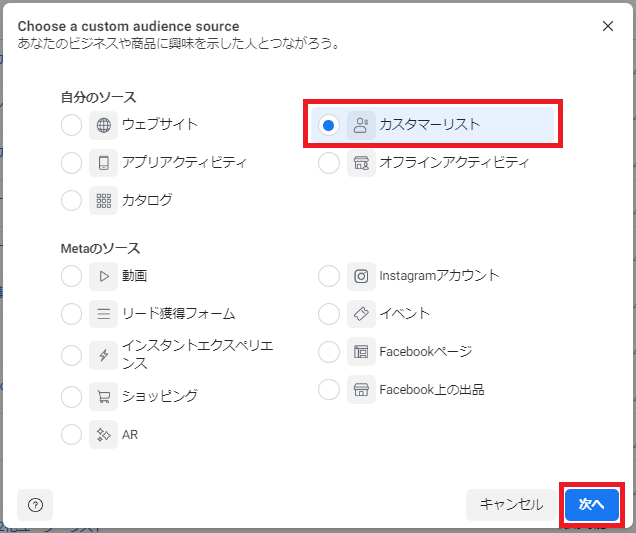Click the sparkle AR icon
This screenshot has height=533, width=636.
(x=103, y=434)
